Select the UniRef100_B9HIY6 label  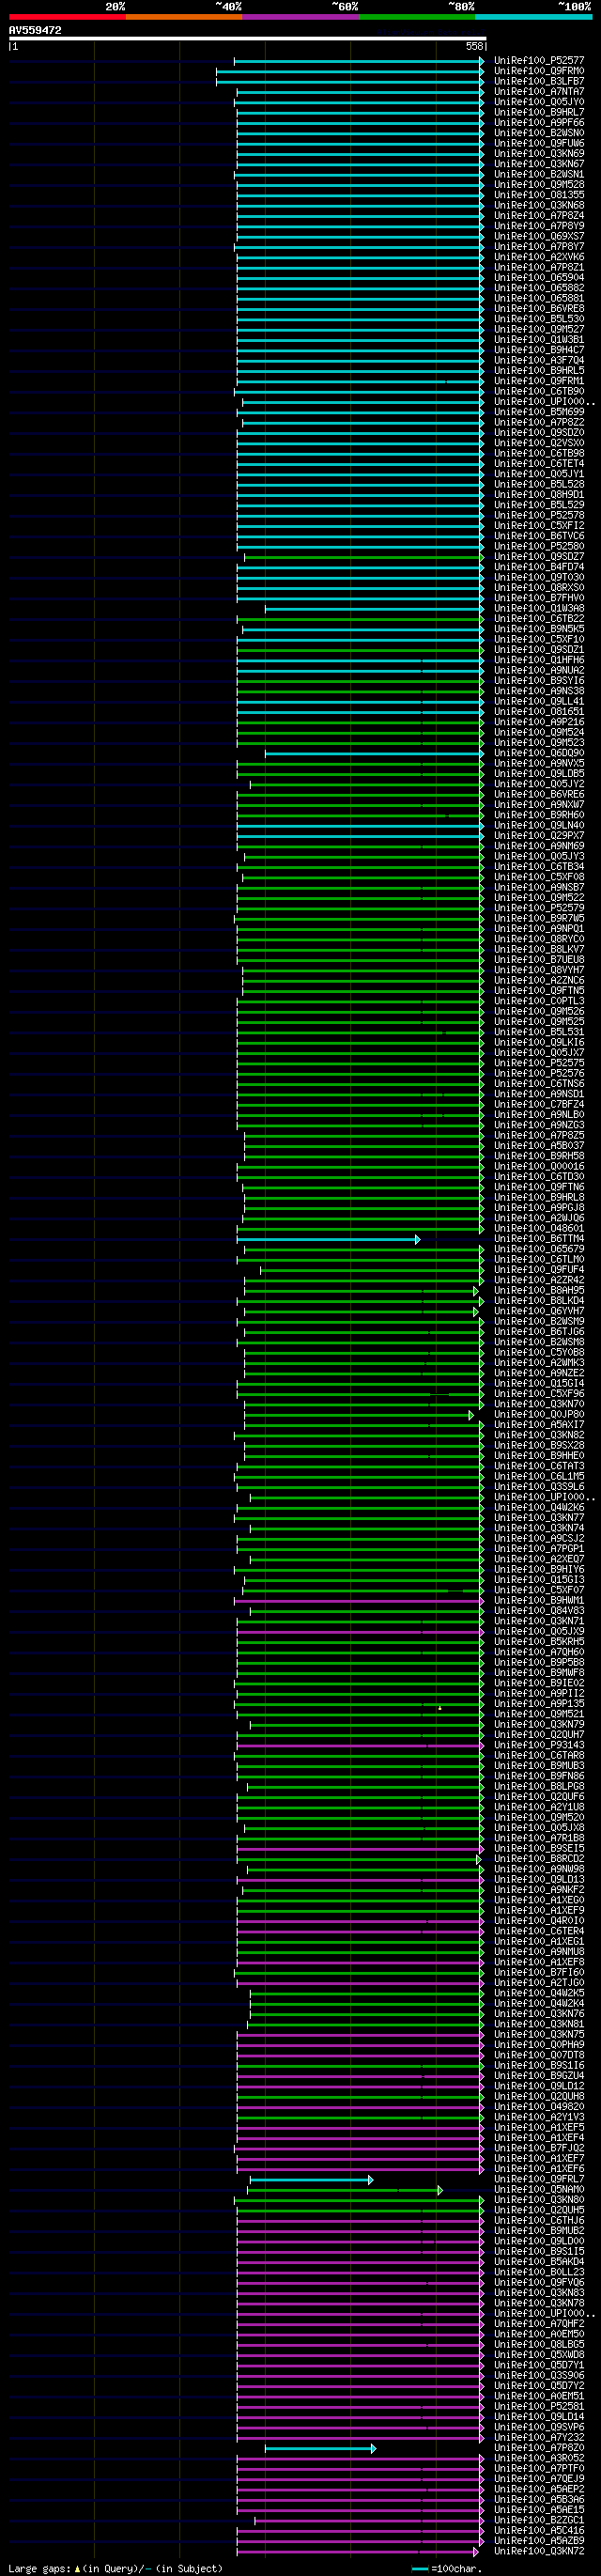coord(539,1570)
